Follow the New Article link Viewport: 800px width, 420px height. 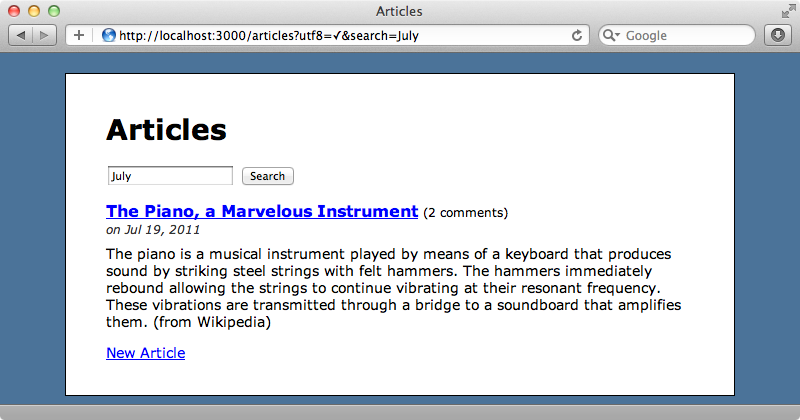tap(145, 353)
